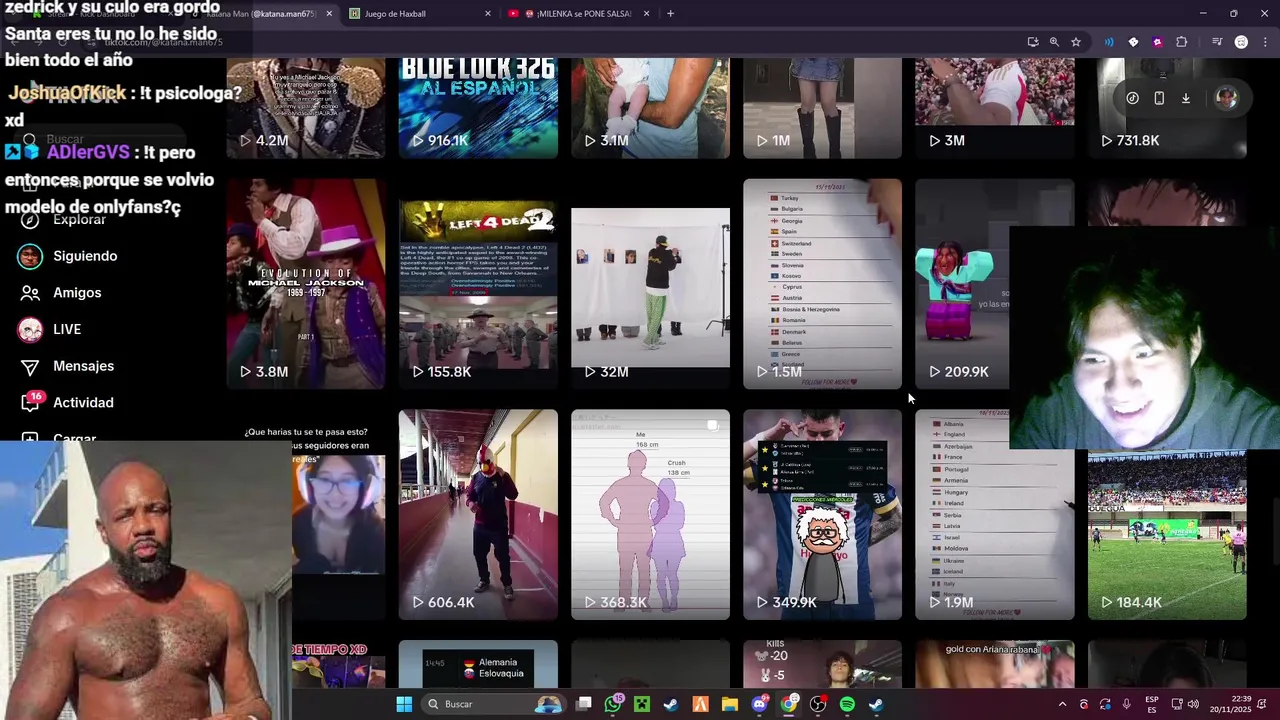This screenshot has height=720, width=1280.
Task: Open the Amigos page link
Action: coord(77,293)
